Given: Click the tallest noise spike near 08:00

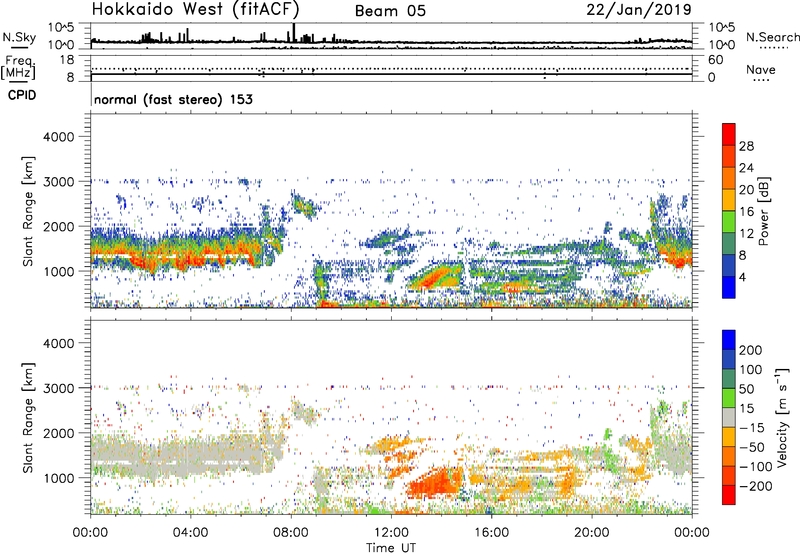Looking at the screenshot, I should (293, 32).
